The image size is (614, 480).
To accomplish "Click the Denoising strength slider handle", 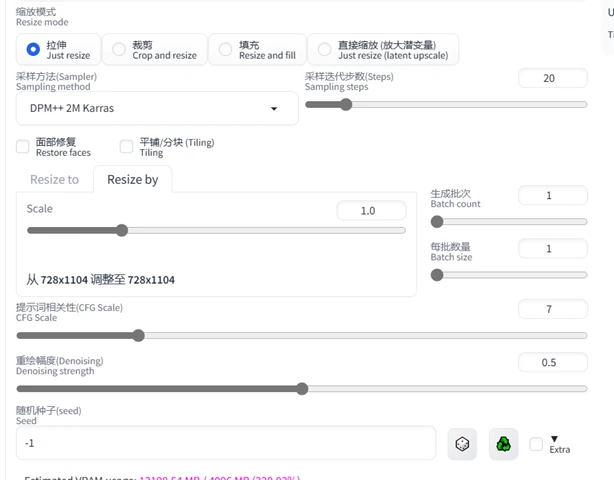I will [x=302, y=389].
